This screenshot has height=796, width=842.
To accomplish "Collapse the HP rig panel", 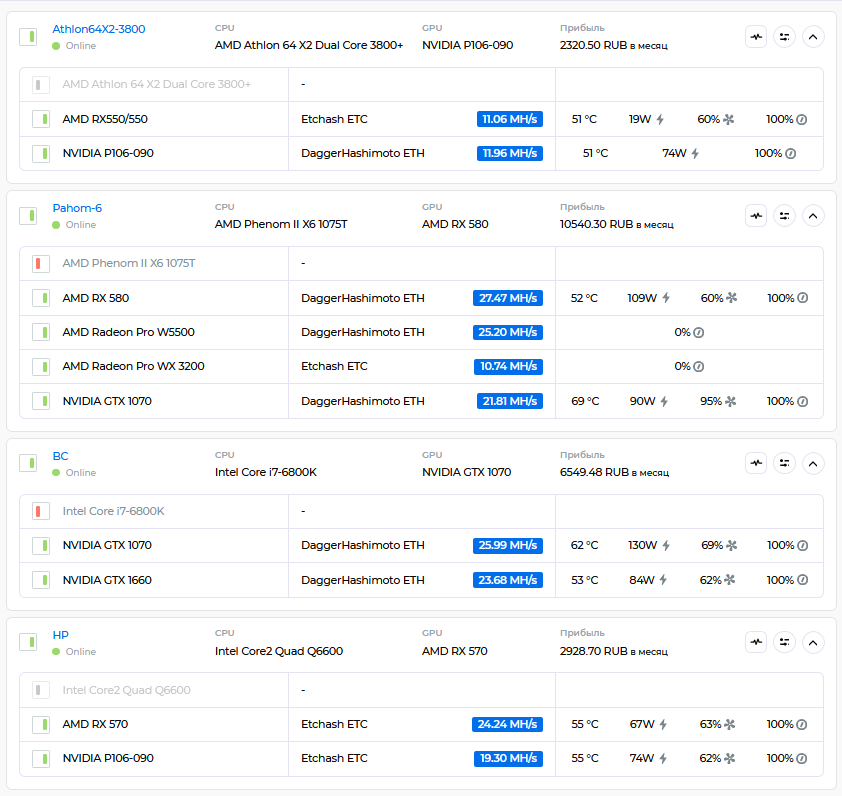I will [x=813, y=642].
